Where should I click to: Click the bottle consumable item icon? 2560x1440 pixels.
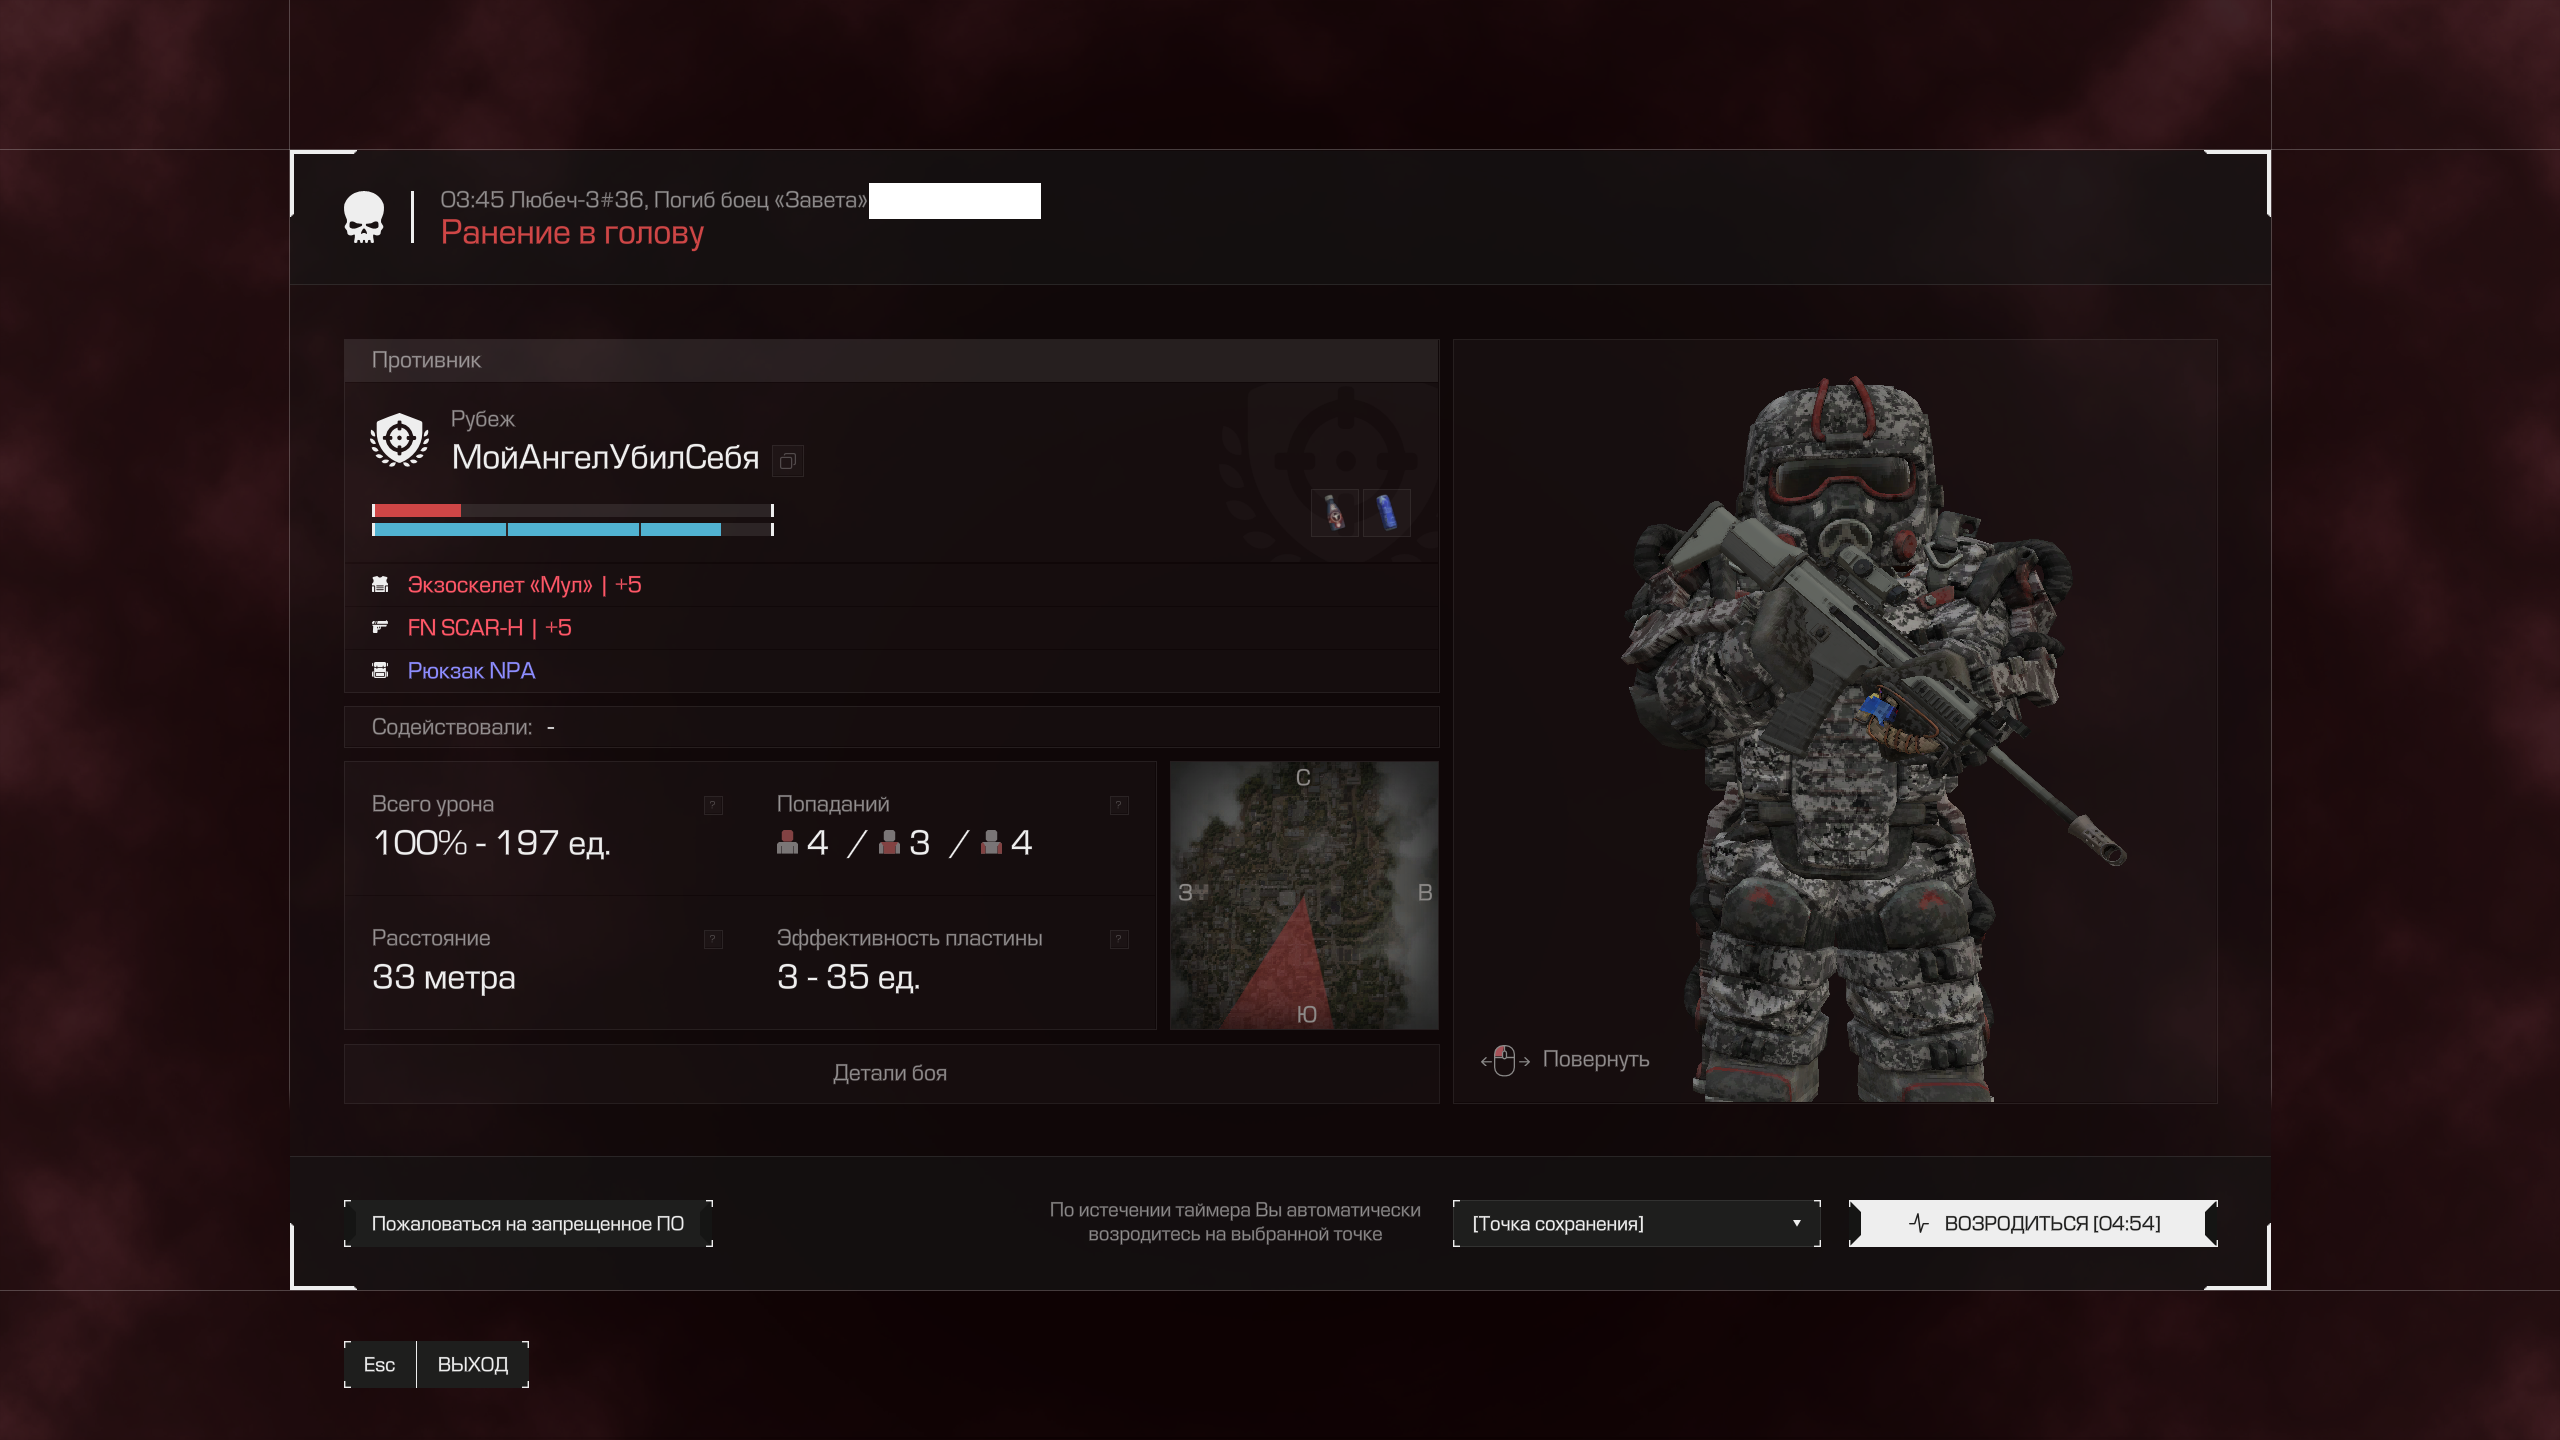[x=1334, y=513]
